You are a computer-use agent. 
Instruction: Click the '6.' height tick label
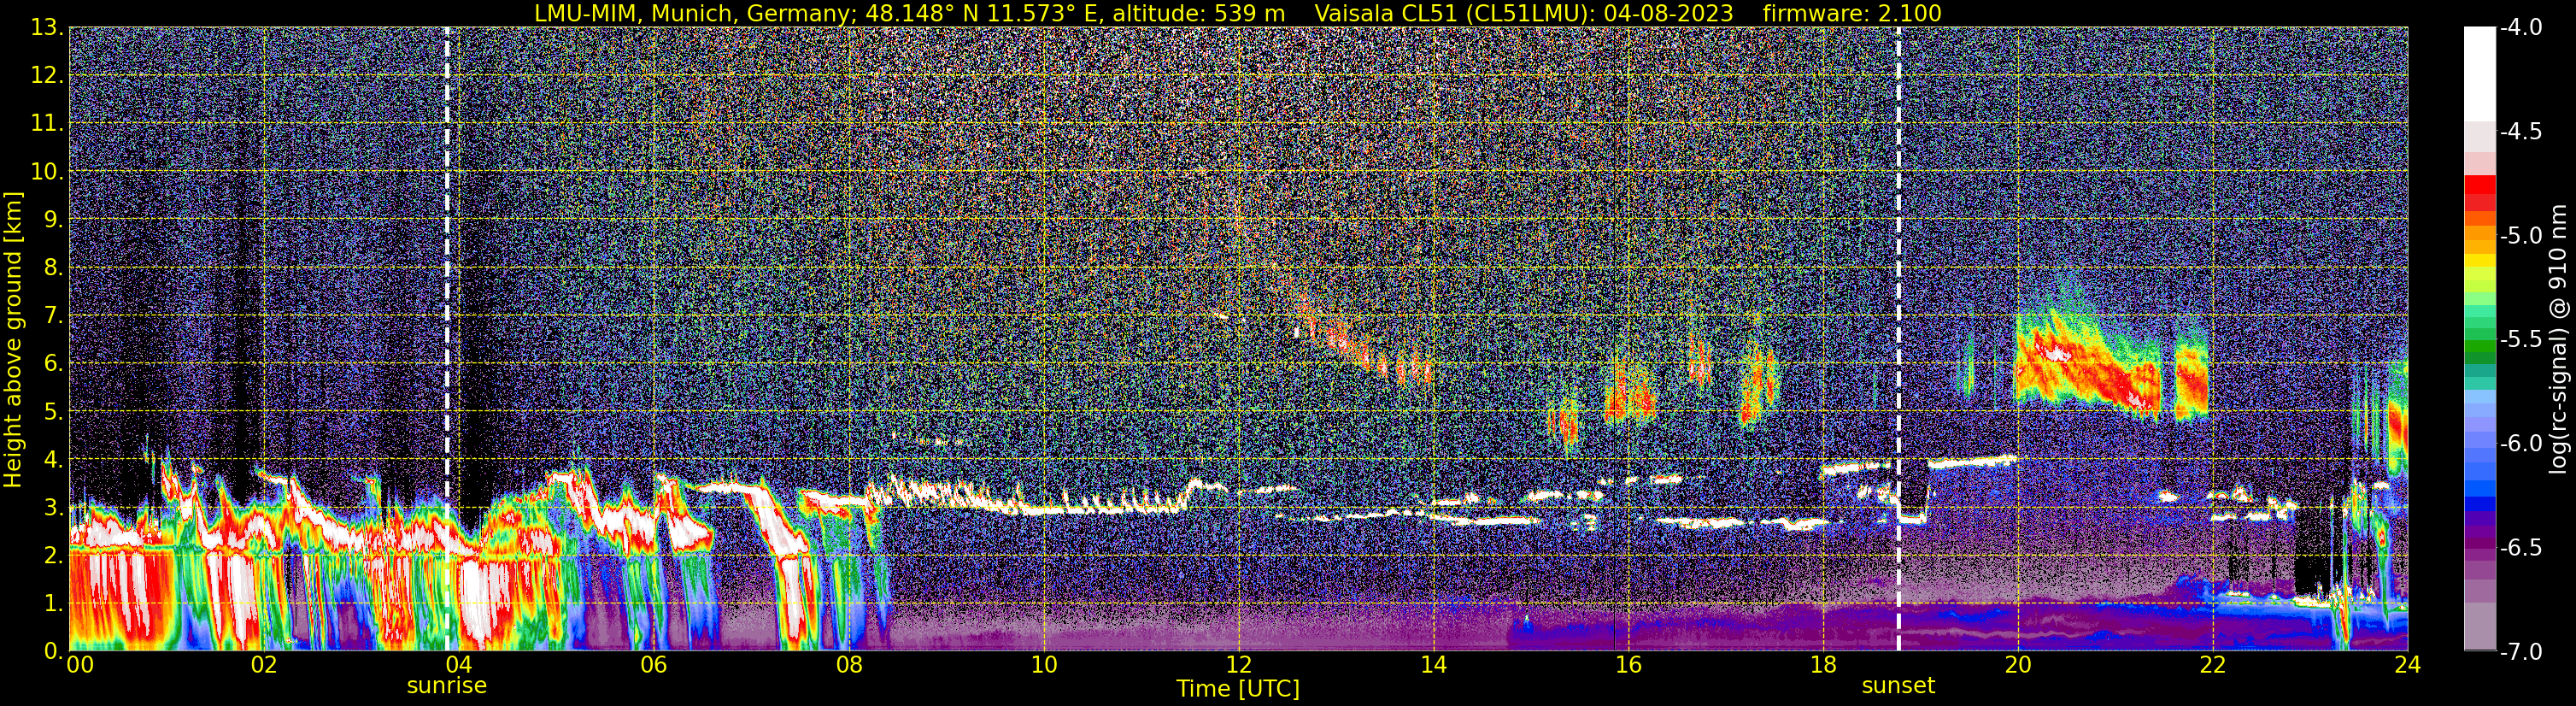53,364
